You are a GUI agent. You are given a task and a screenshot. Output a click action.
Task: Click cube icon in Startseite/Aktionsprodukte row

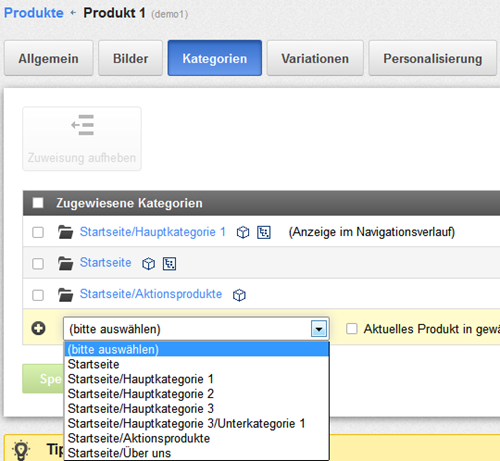(239, 295)
